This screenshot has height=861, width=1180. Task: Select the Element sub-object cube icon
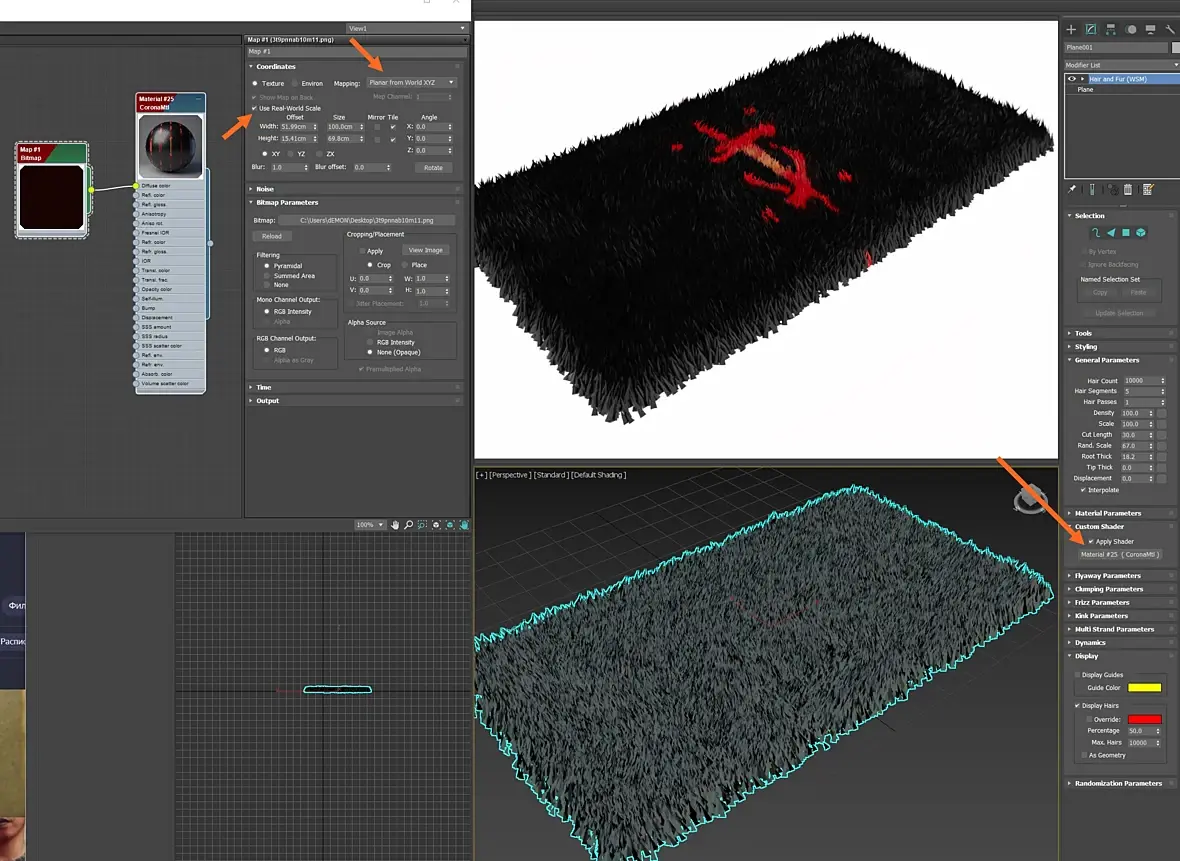pos(1141,233)
